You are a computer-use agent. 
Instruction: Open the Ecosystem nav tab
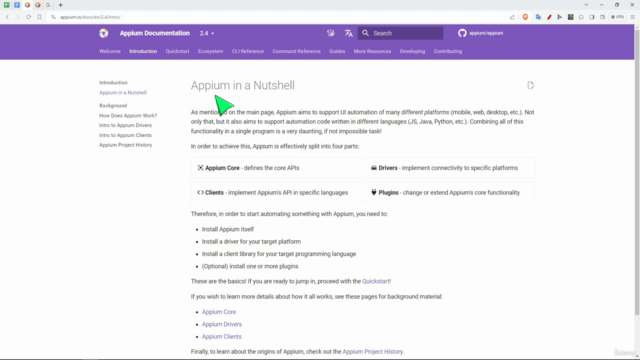(x=210, y=51)
